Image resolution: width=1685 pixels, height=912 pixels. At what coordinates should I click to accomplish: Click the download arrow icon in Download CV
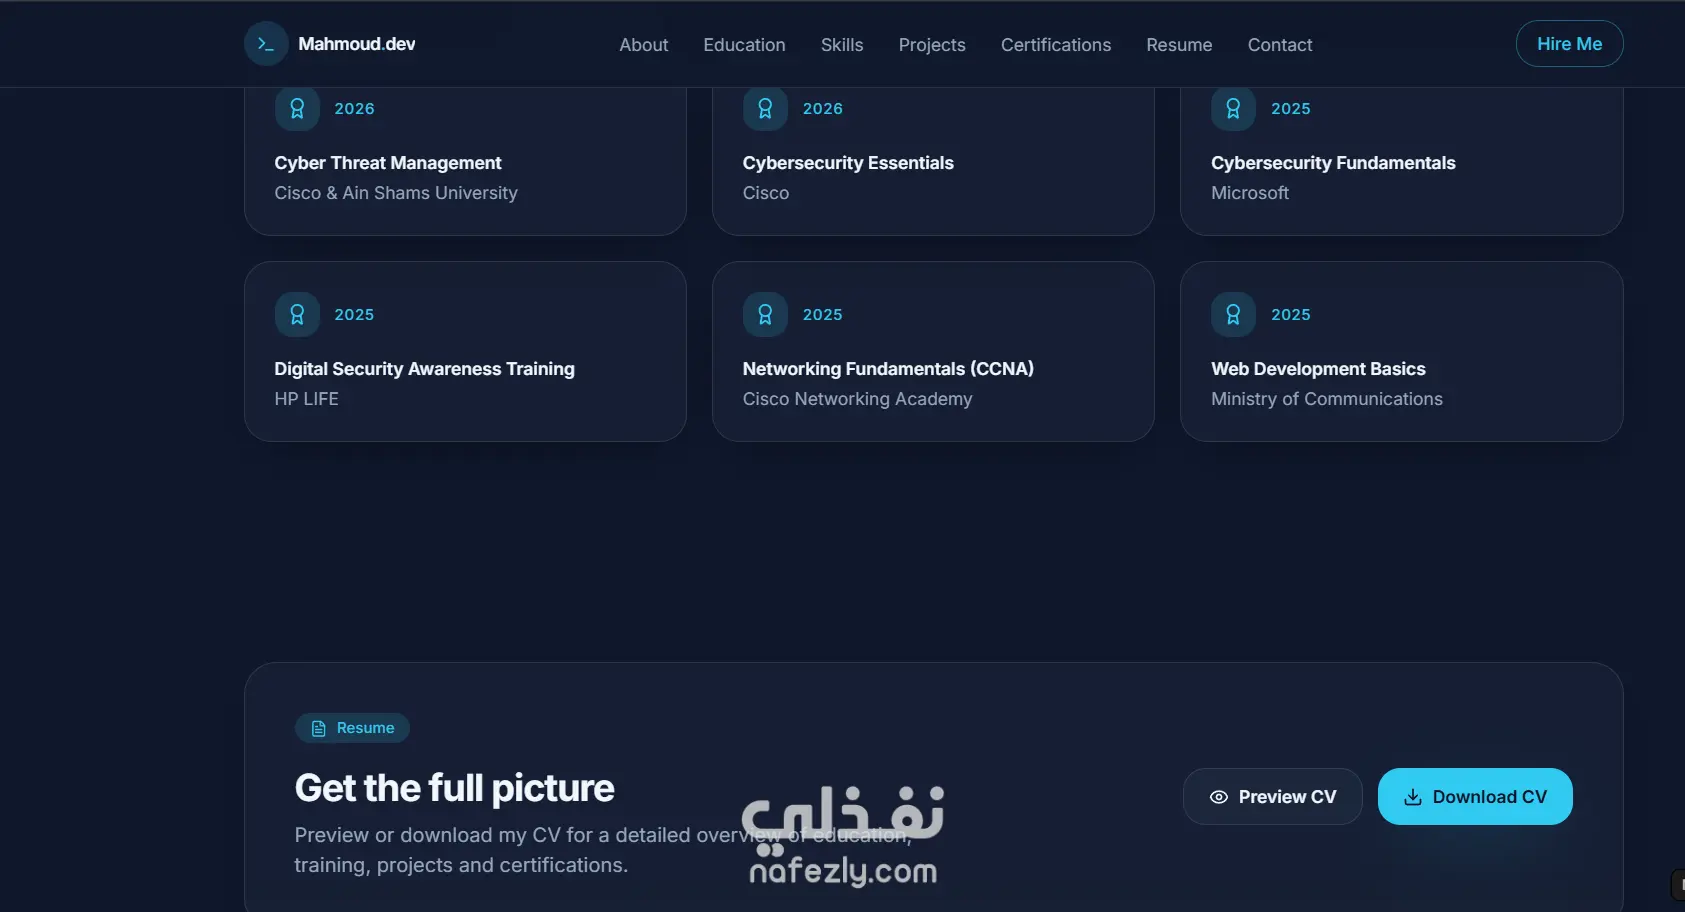click(x=1413, y=797)
